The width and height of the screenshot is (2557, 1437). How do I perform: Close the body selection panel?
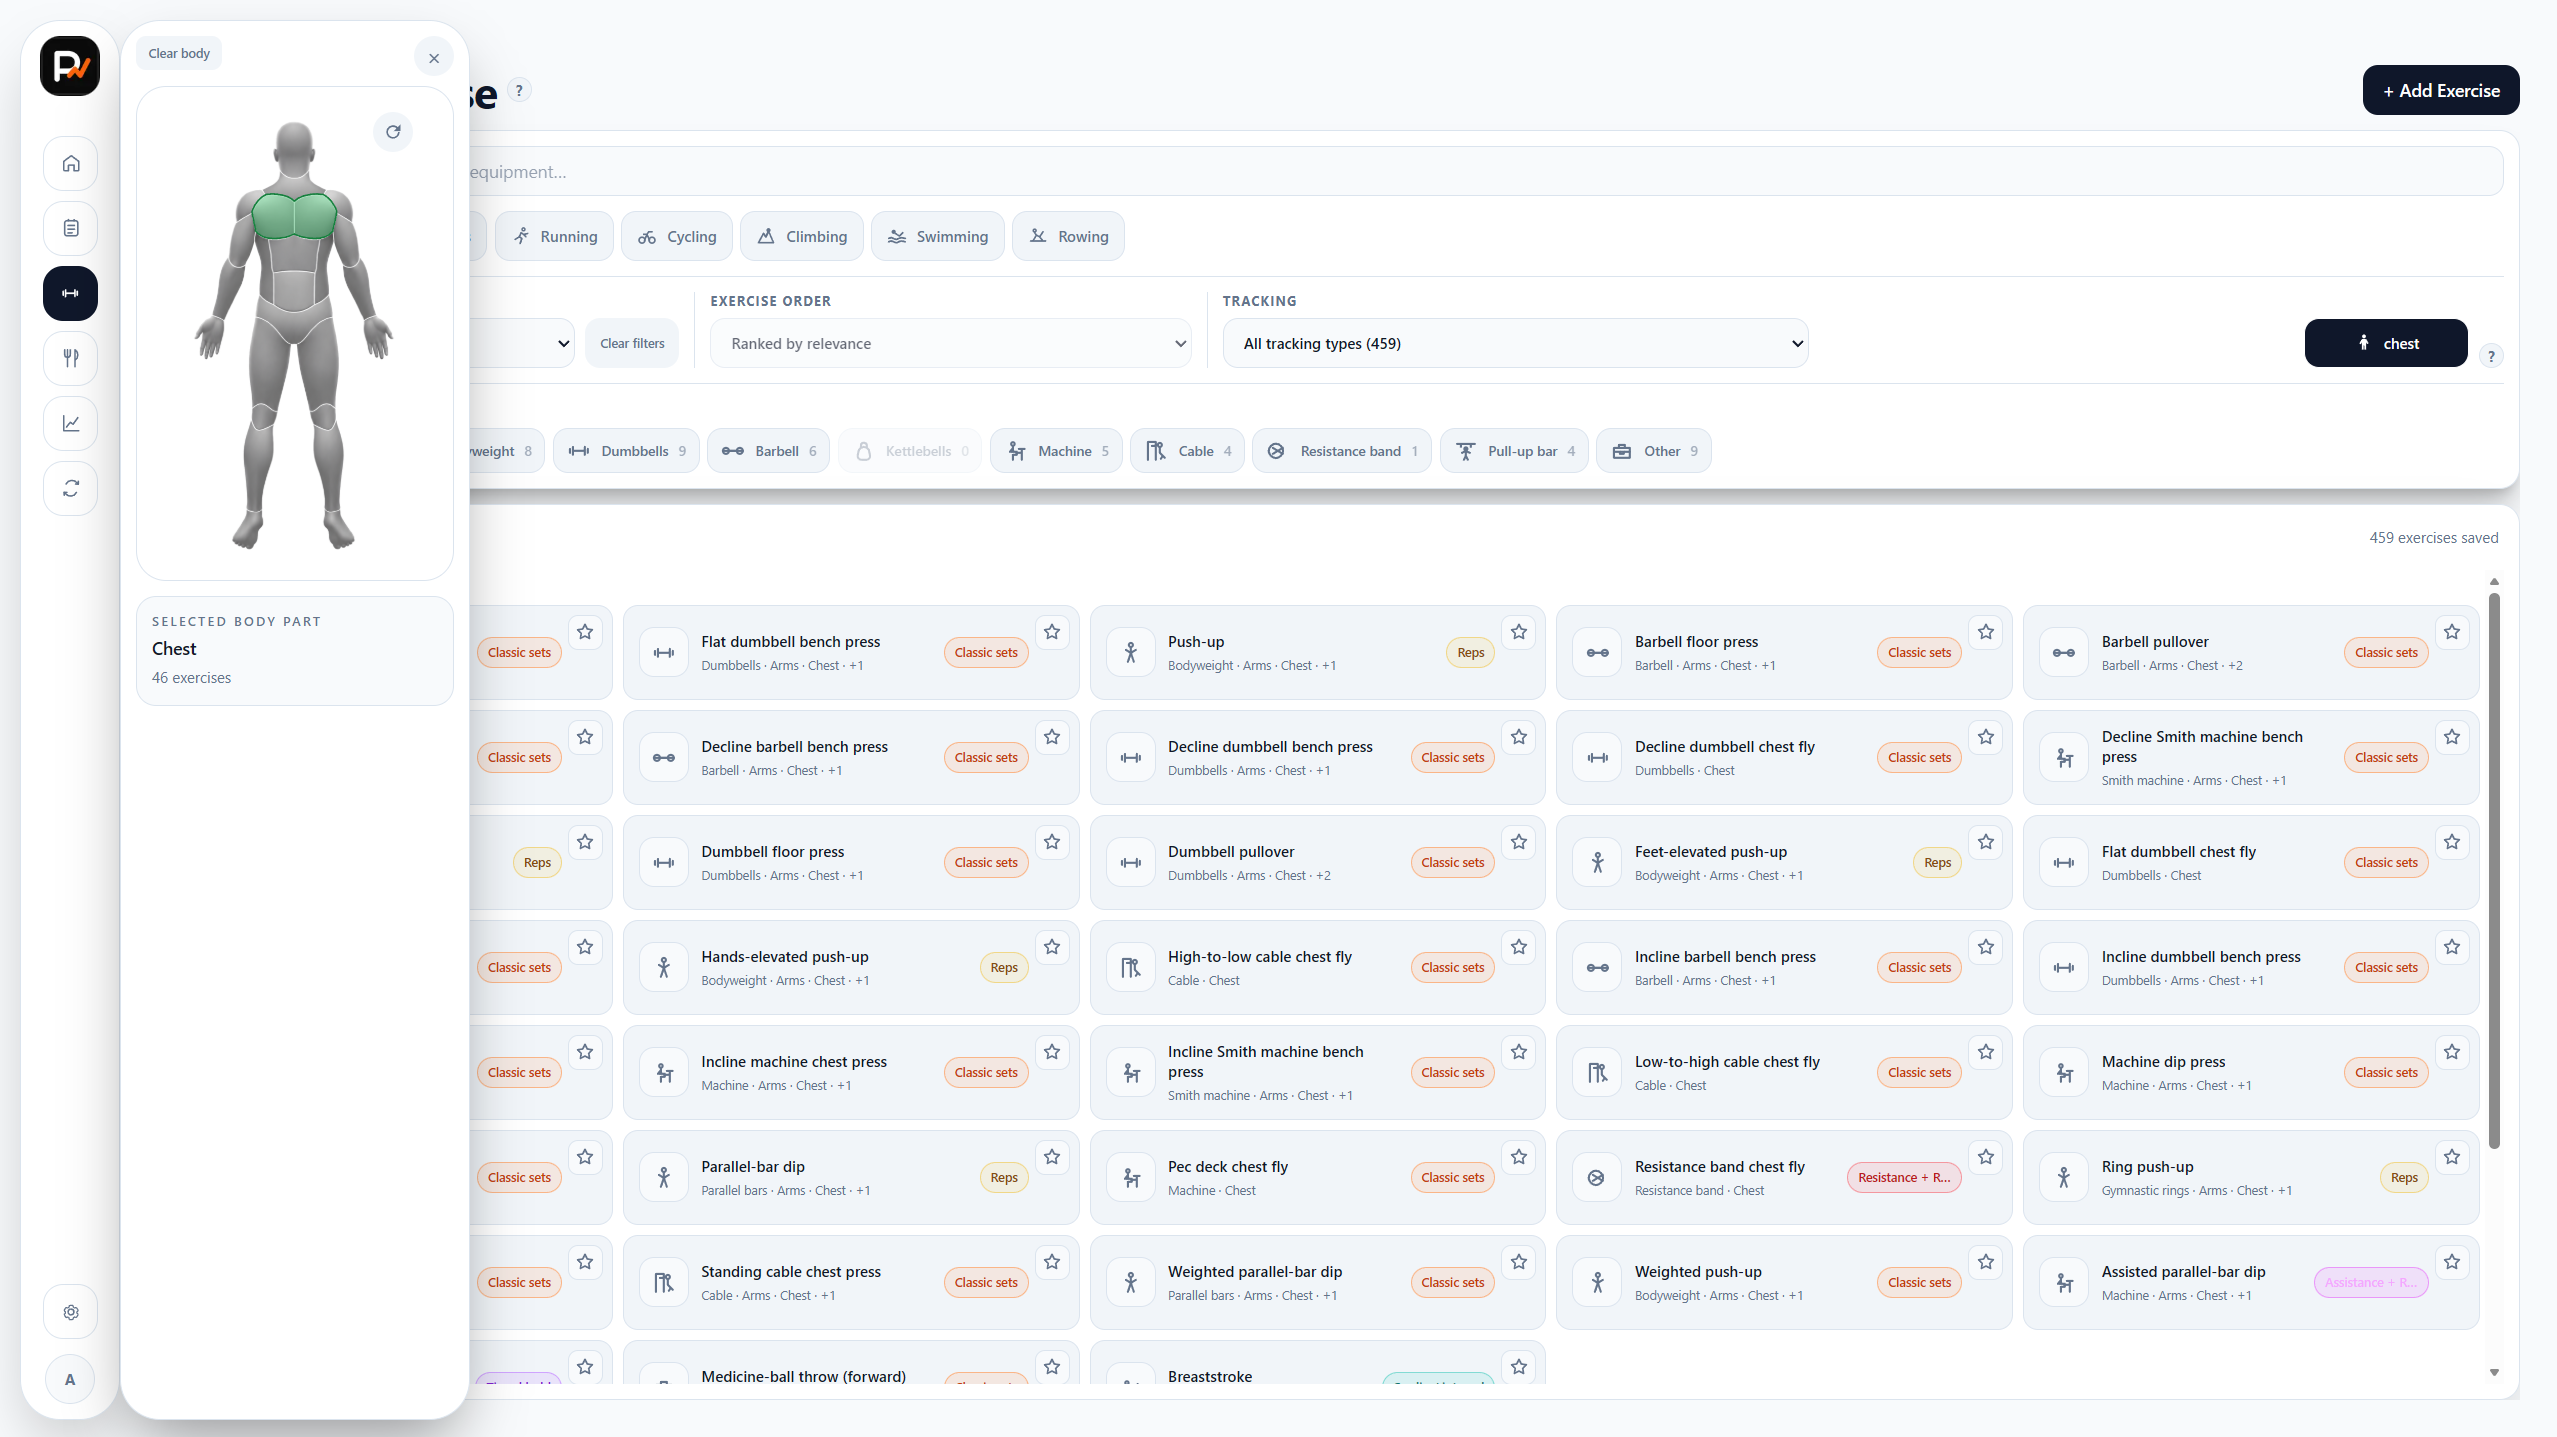click(434, 58)
